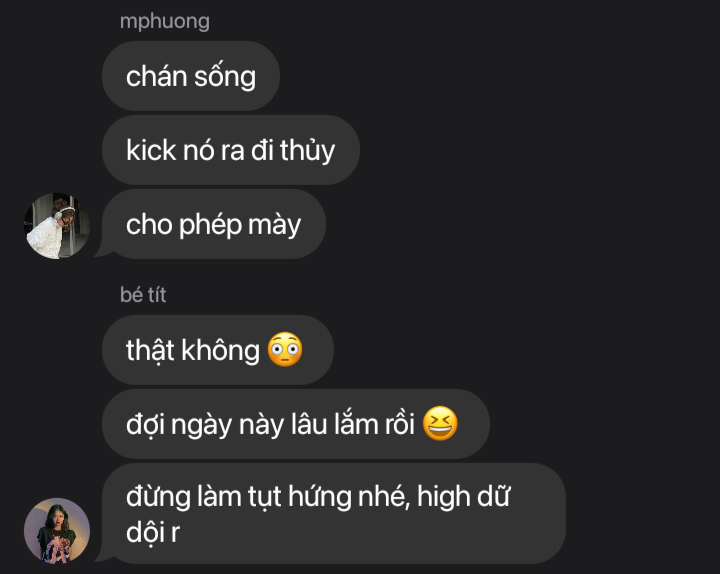Select the "chán sống" message bubble
This screenshot has height=574, width=720.
click(191, 76)
